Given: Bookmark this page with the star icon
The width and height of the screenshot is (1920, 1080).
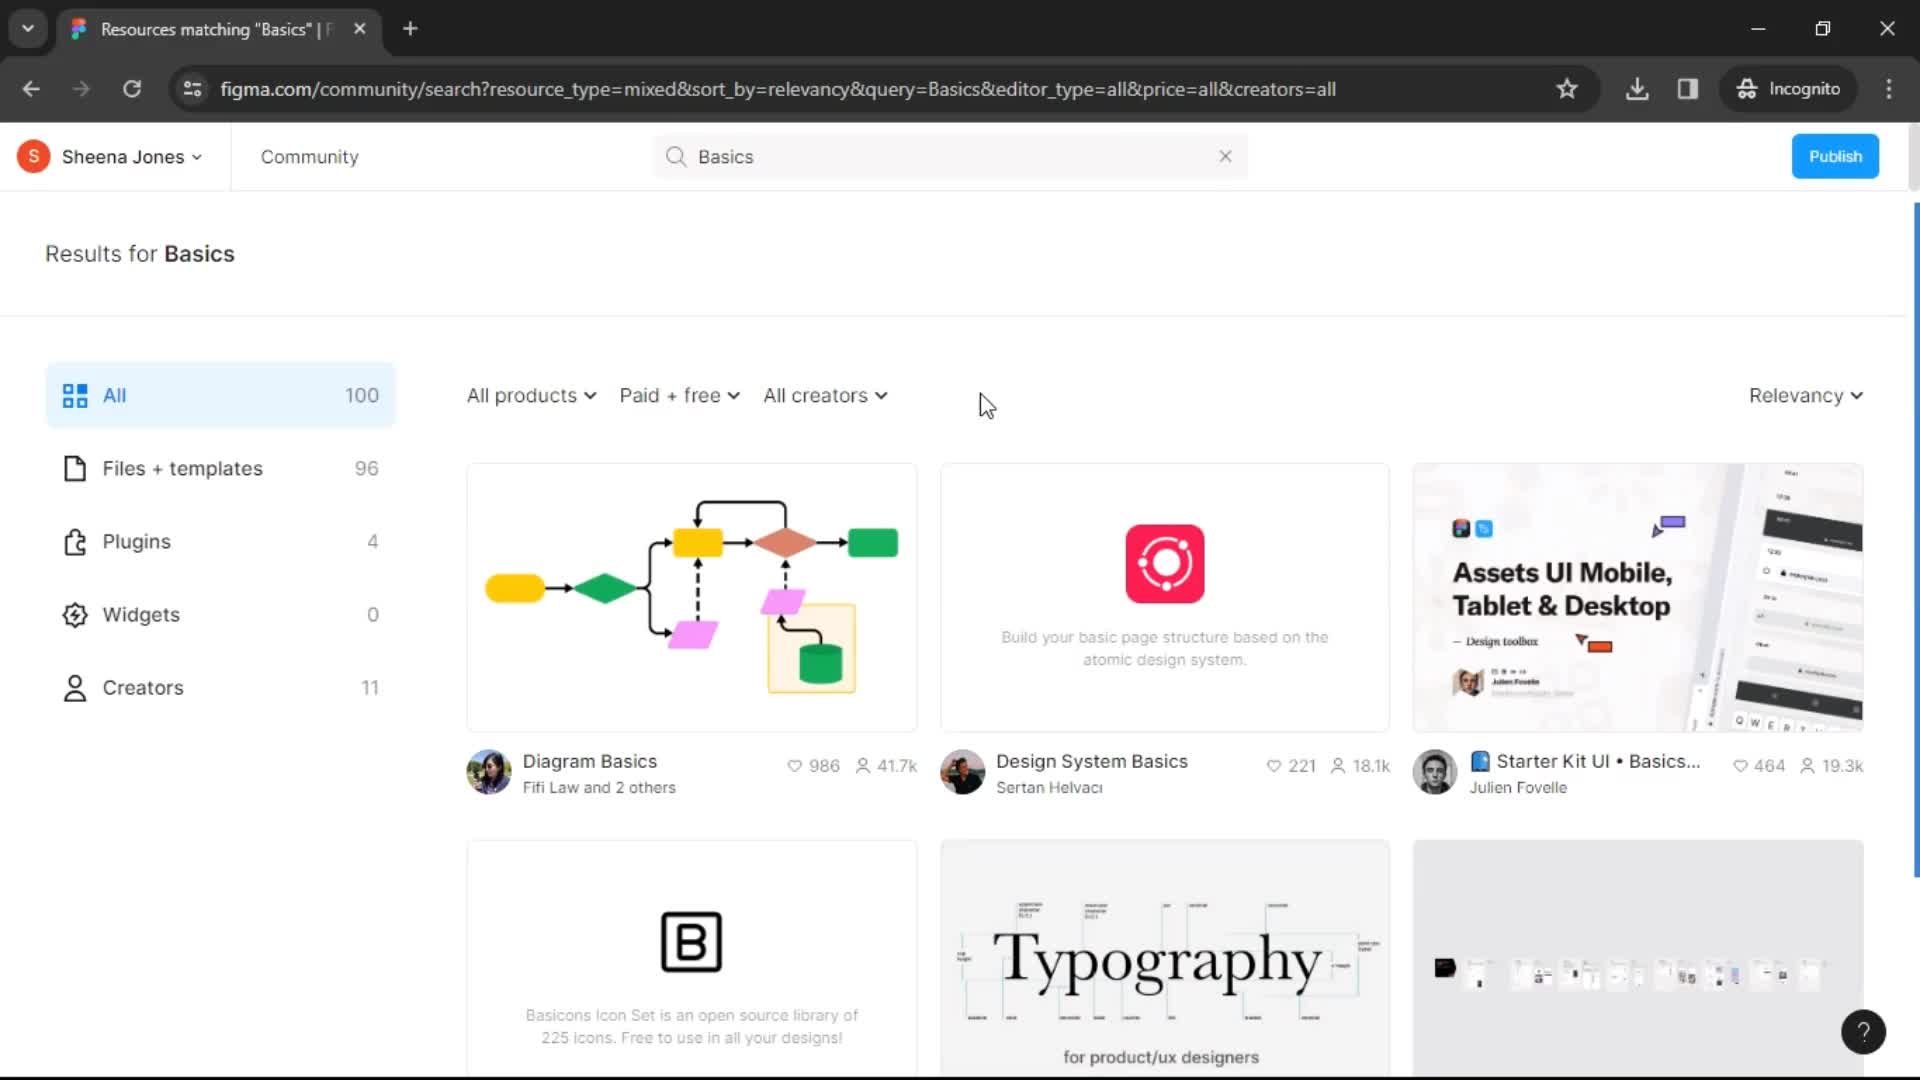Looking at the screenshot, I should (x=1567, y=89).
